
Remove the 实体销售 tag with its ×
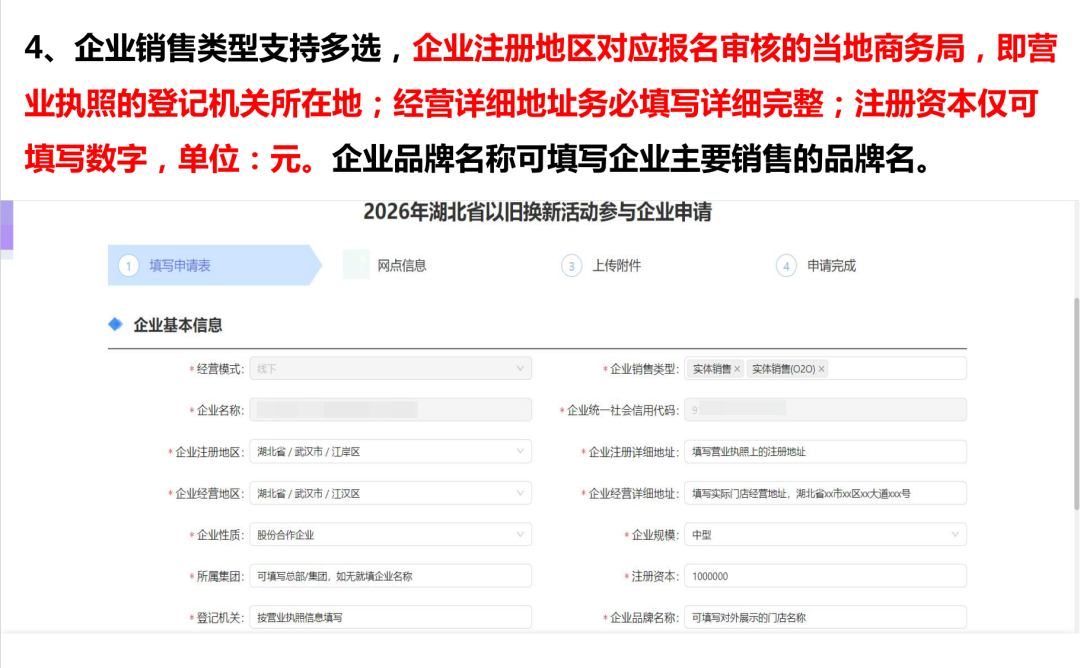tap(737, 369)
